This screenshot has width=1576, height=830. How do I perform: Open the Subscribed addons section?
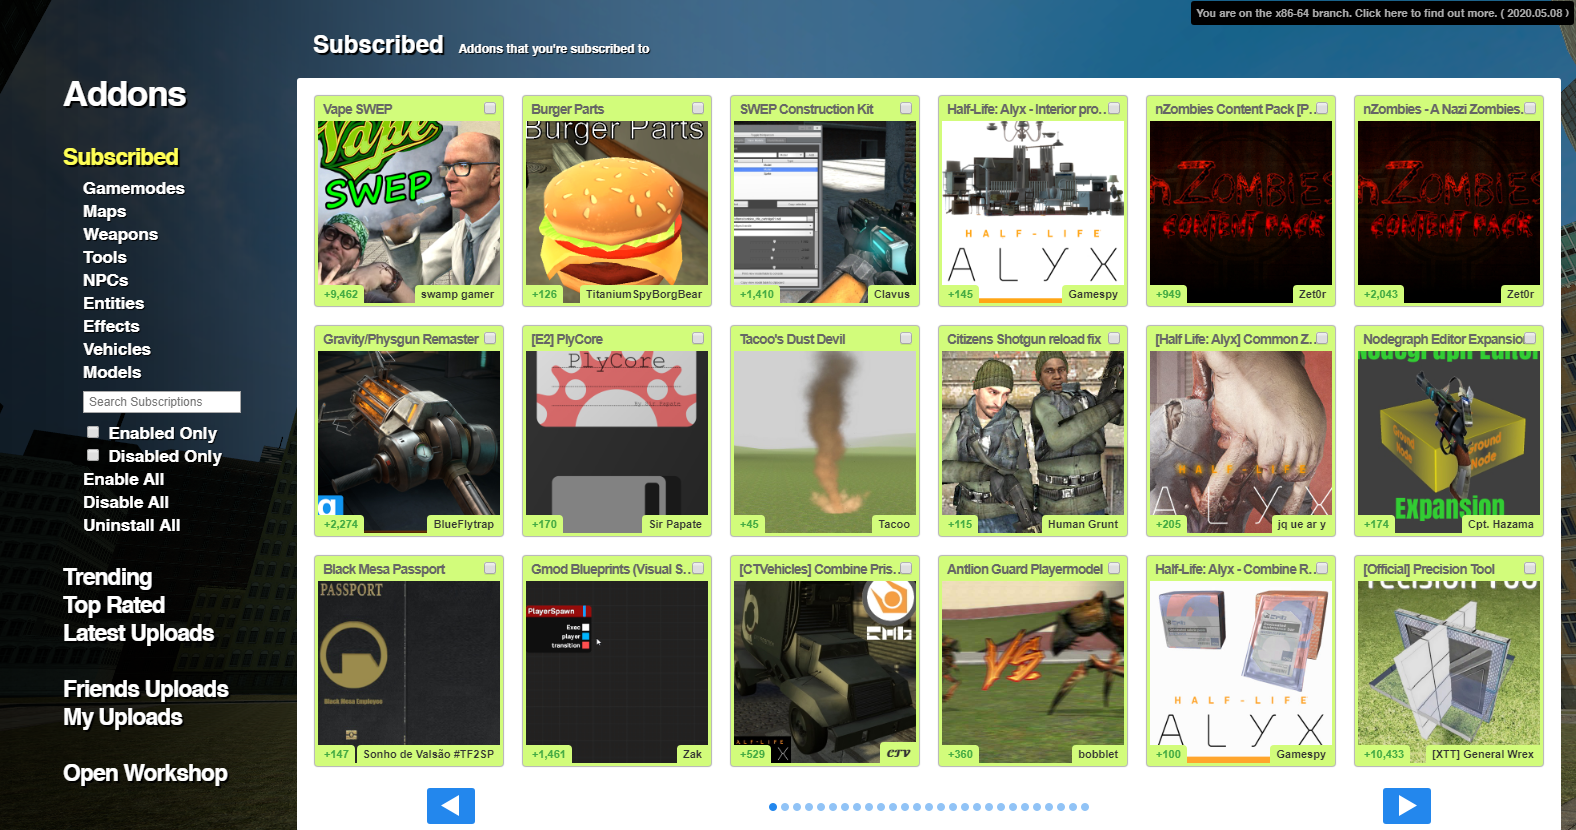click(121, 157)
